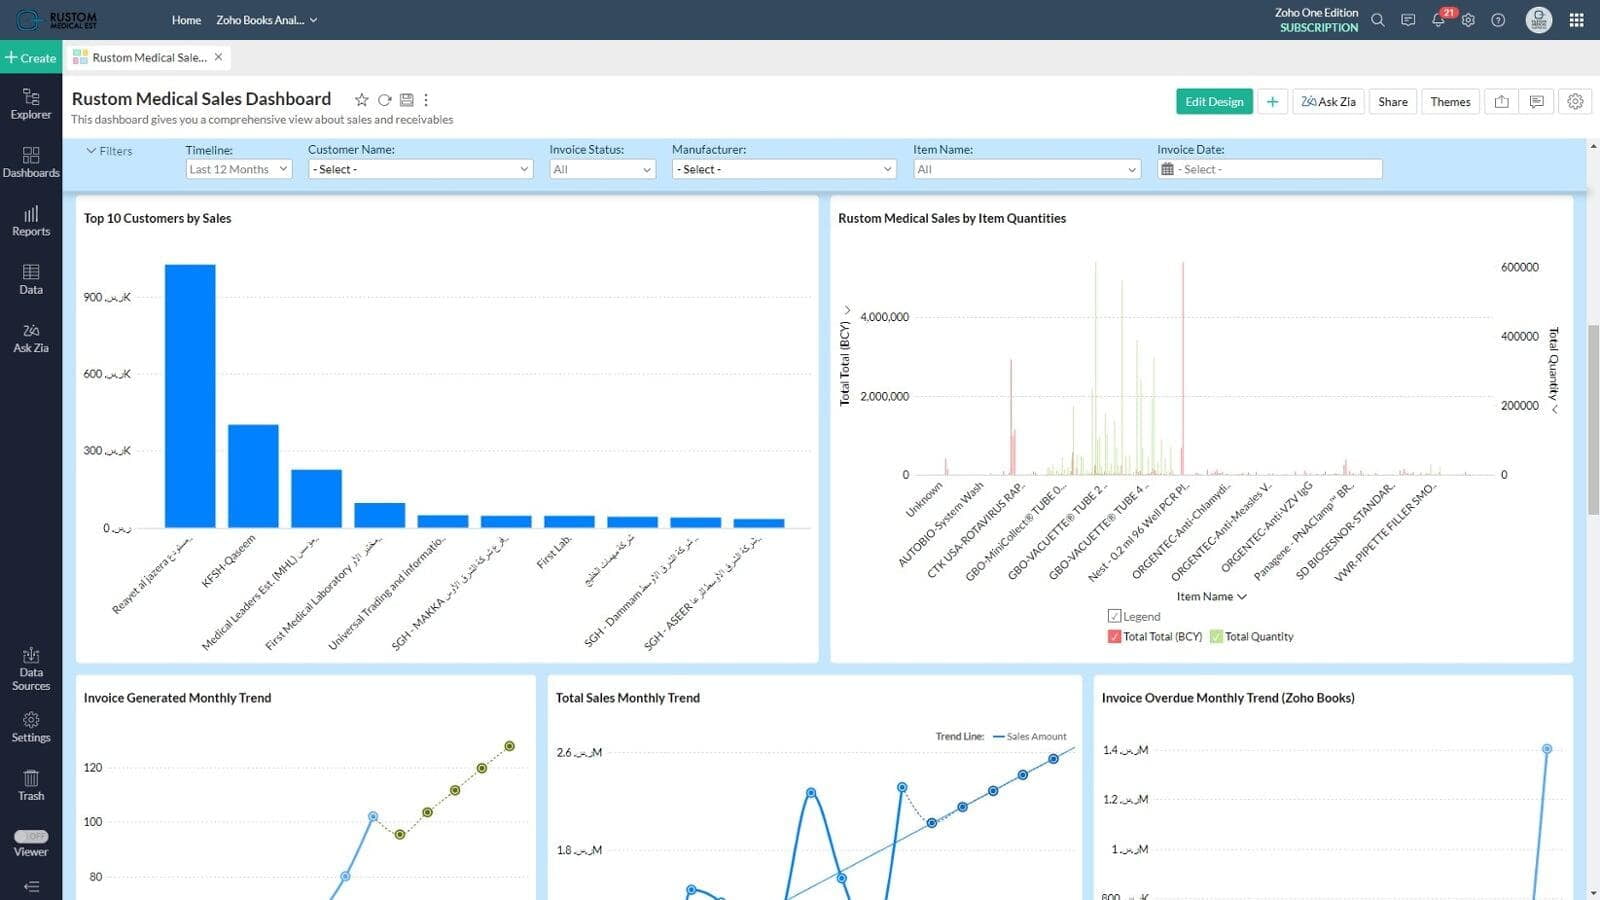Viewport: 1600px width, 900px height.
Task: Open the chat icon in top bar
Action: (x=1408, y=20)
